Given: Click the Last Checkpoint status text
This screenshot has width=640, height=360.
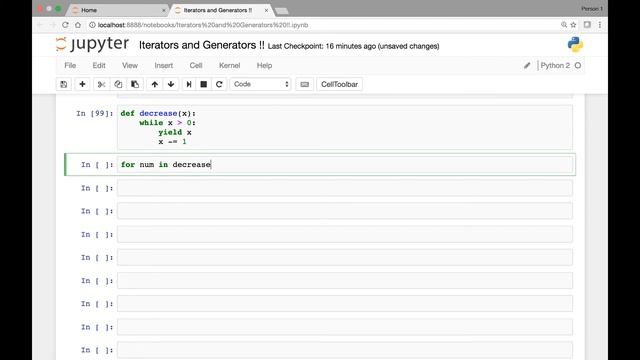Looking at the screenshot, I should pyautogui.click(x=353, y=46).
